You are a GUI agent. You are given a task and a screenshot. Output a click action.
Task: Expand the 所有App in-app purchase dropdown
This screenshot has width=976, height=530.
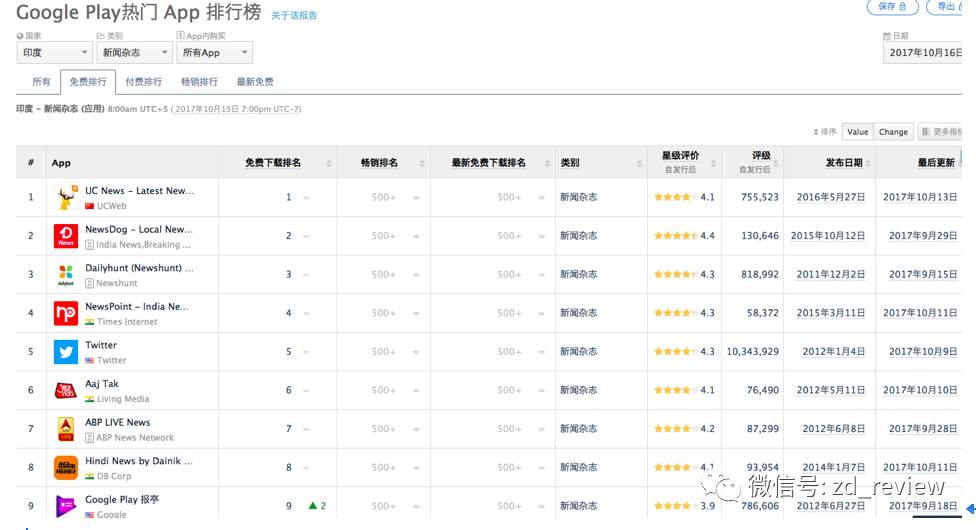[x=214, y=53]
